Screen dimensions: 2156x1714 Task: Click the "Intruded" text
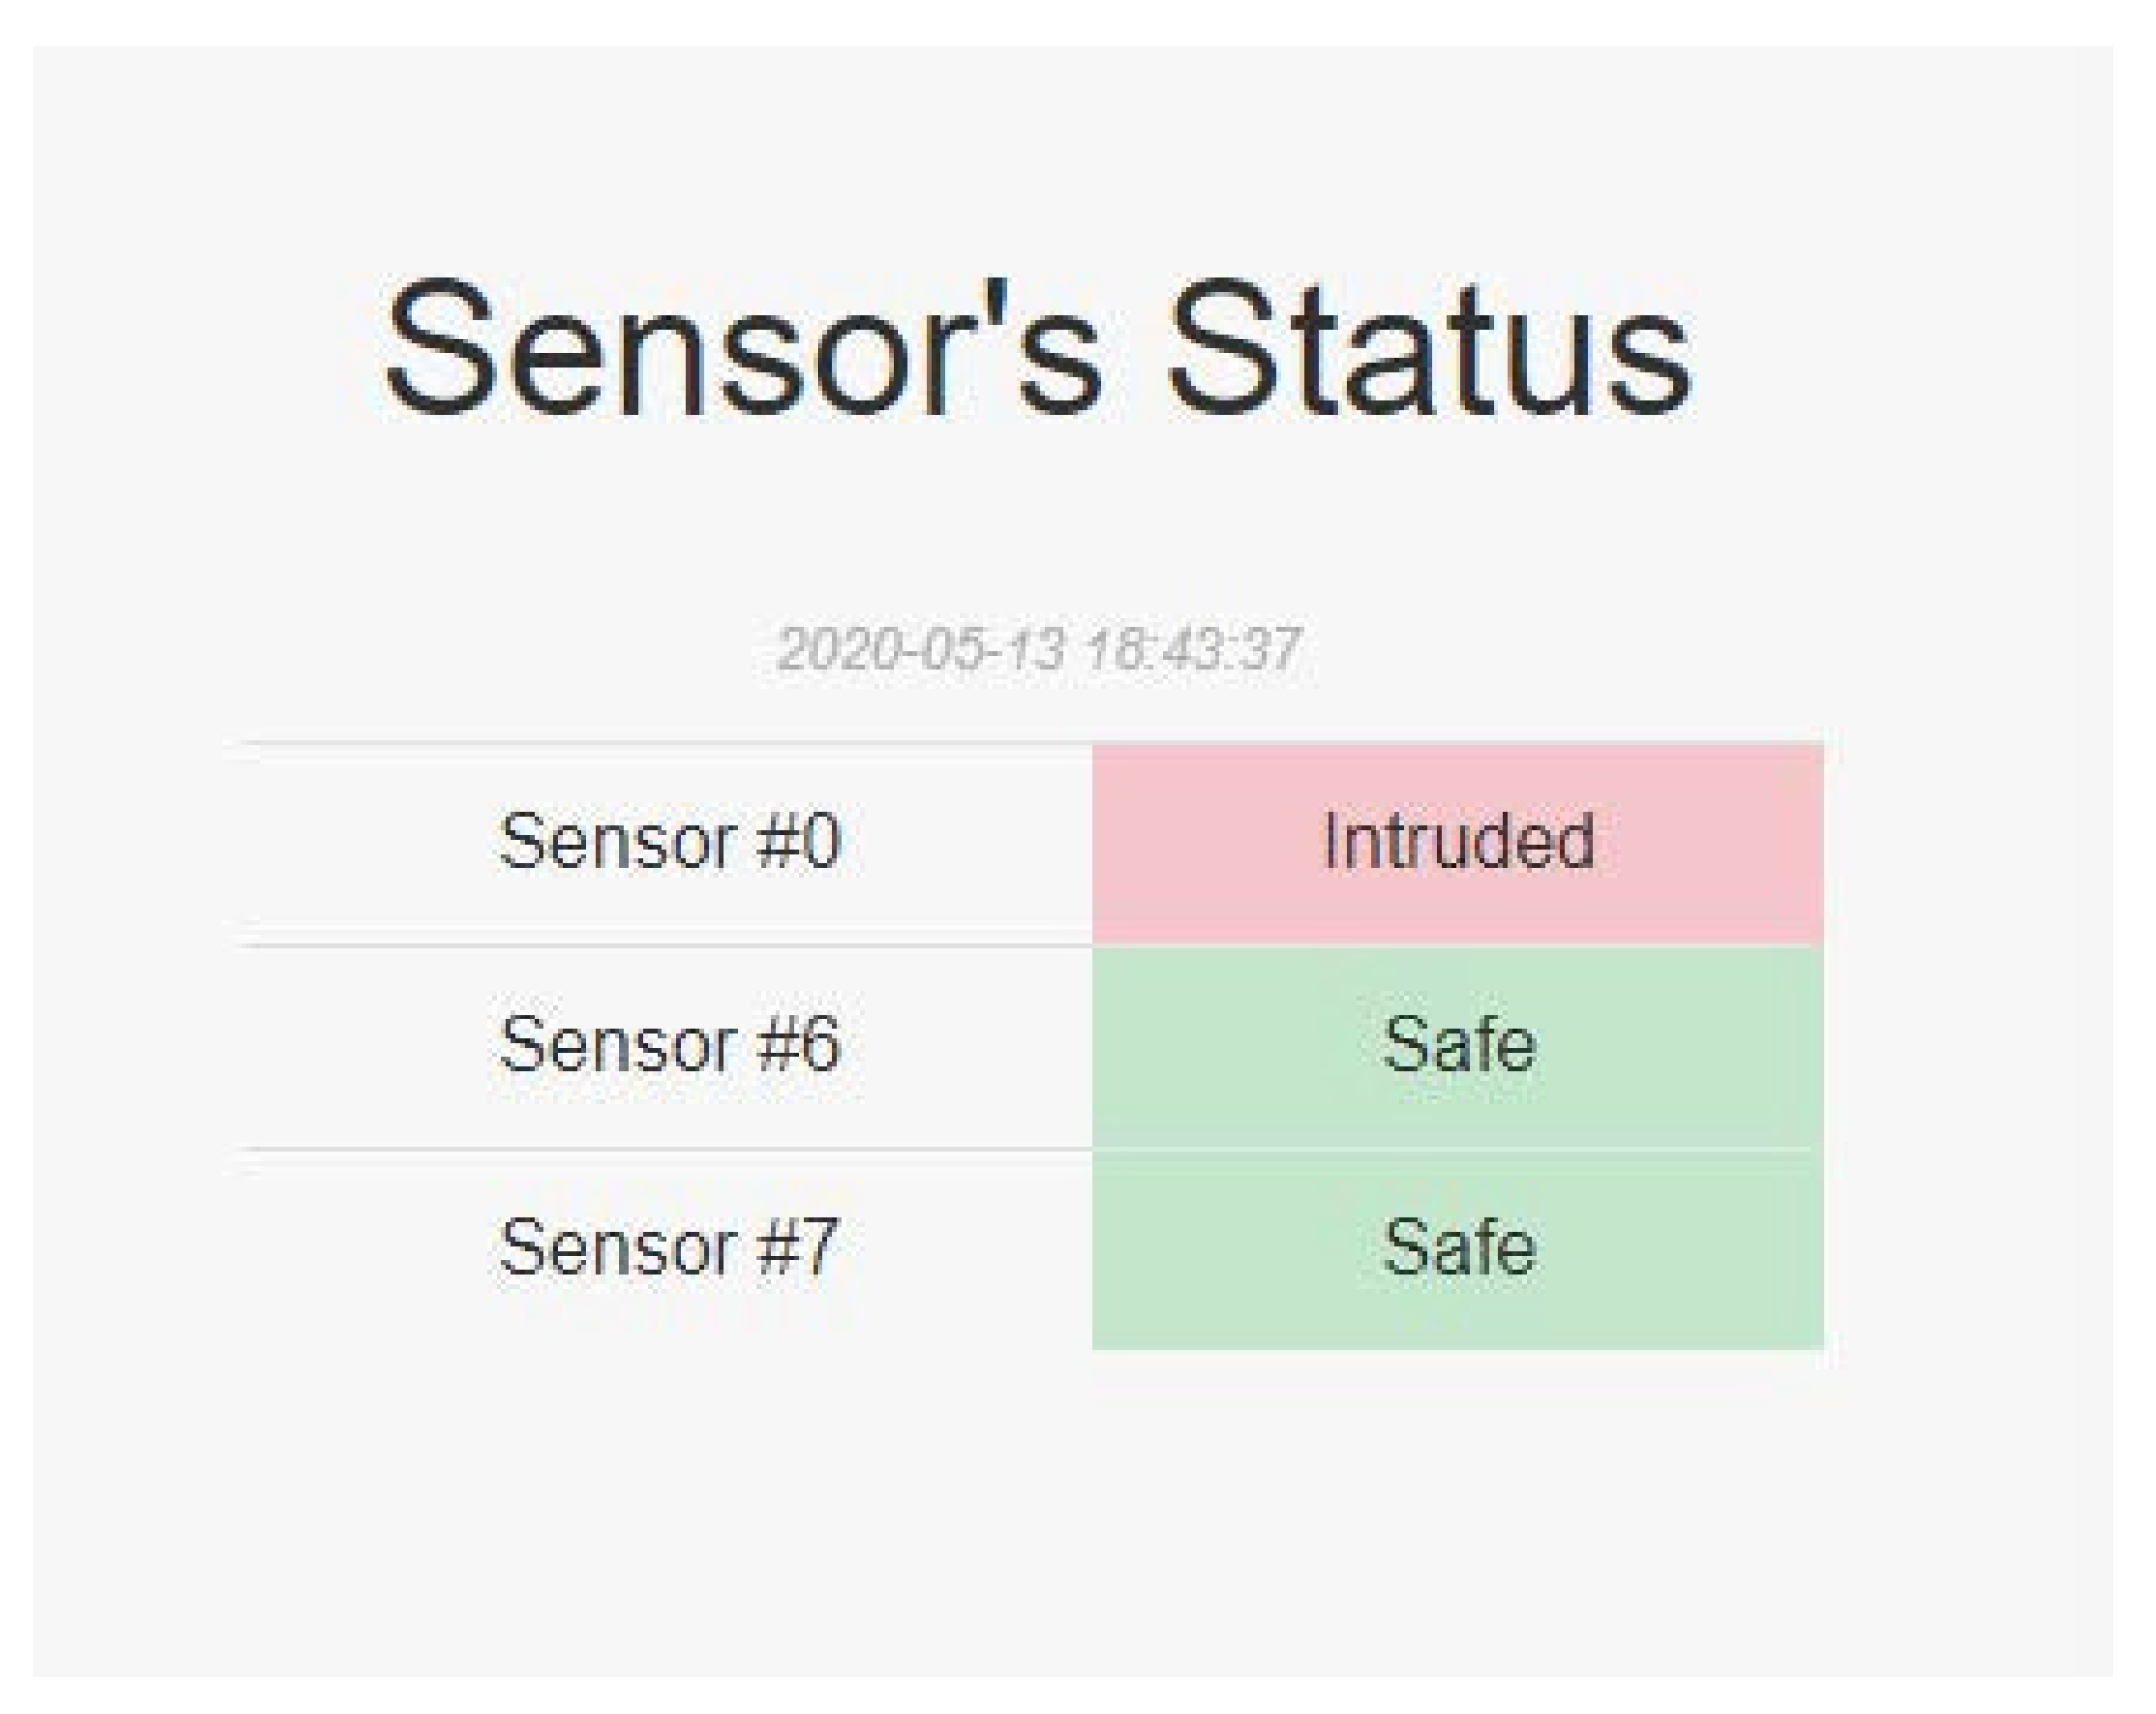1457,842
